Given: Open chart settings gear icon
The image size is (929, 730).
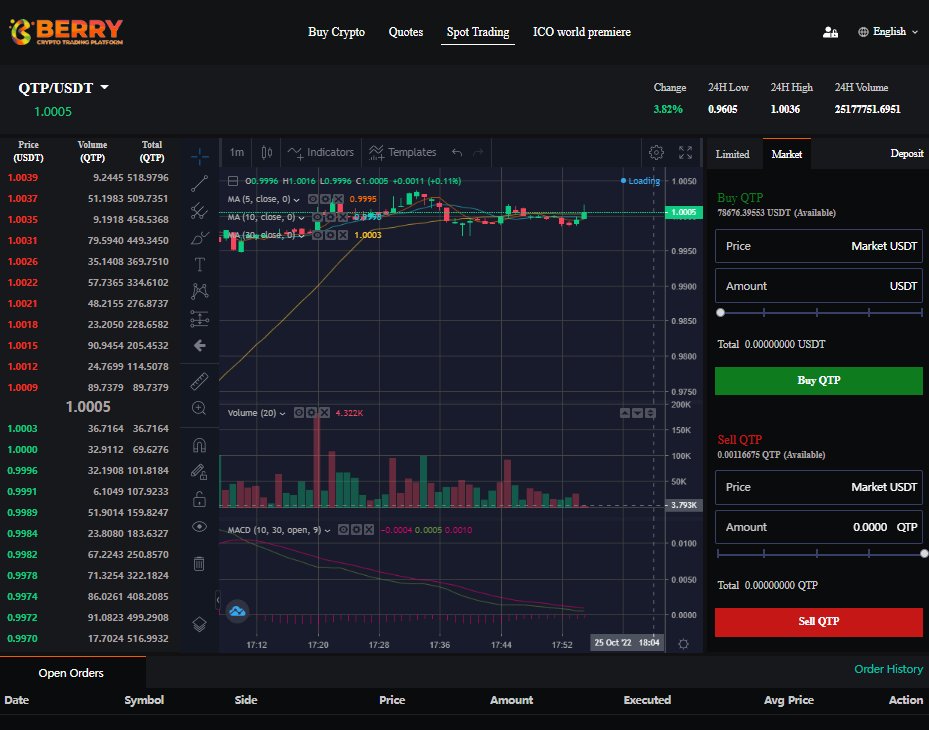Looking at the screenshot, I should 656,152.
